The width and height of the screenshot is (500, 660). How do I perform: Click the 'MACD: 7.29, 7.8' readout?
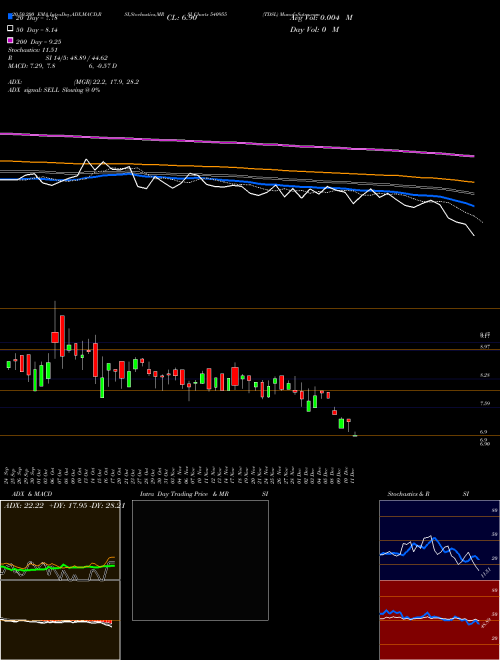point(32,66)
